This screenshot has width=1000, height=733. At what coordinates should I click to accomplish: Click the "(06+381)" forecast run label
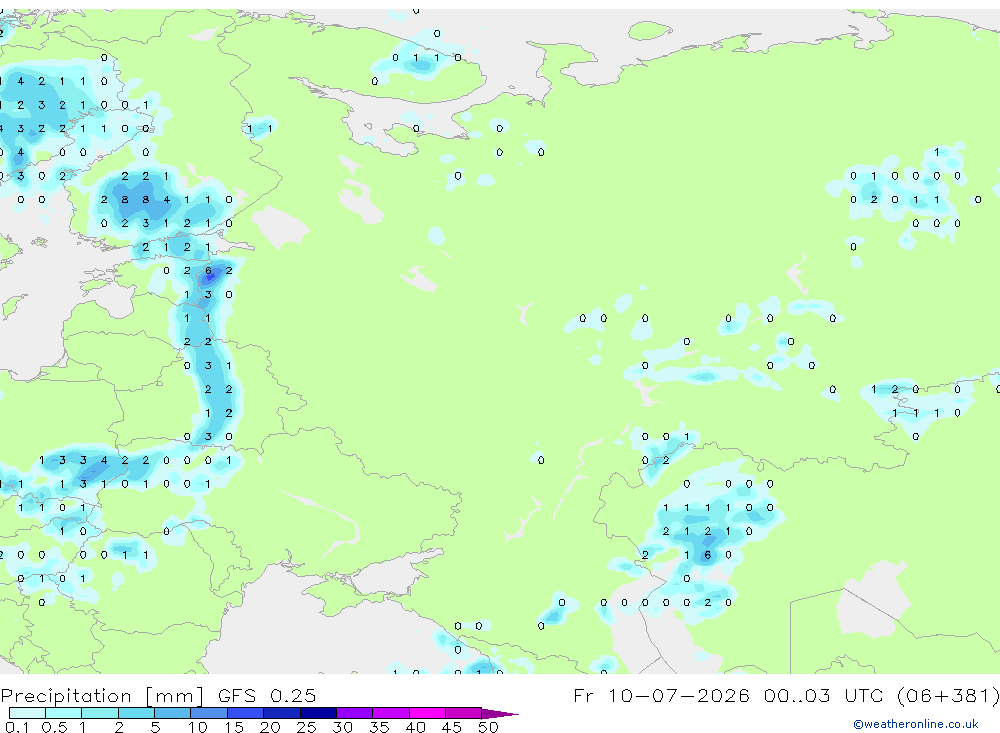click(948, 695)
